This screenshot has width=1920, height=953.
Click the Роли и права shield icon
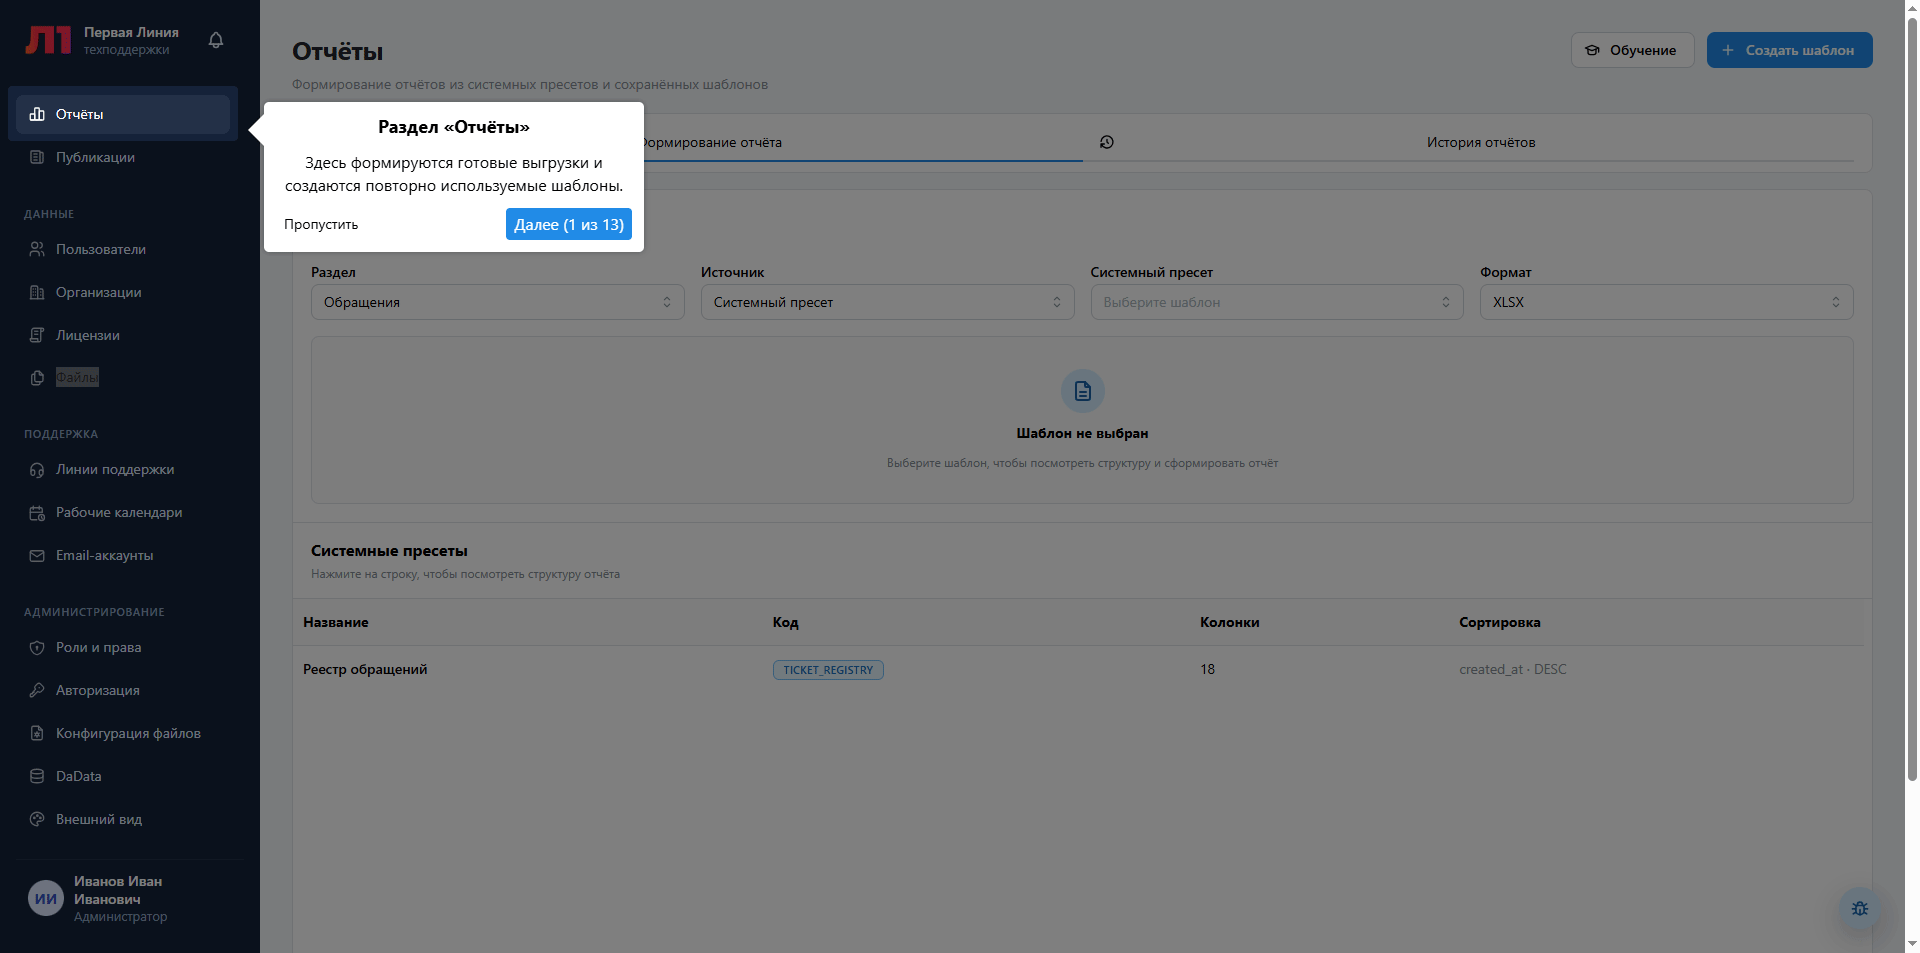tap(37, 648)
